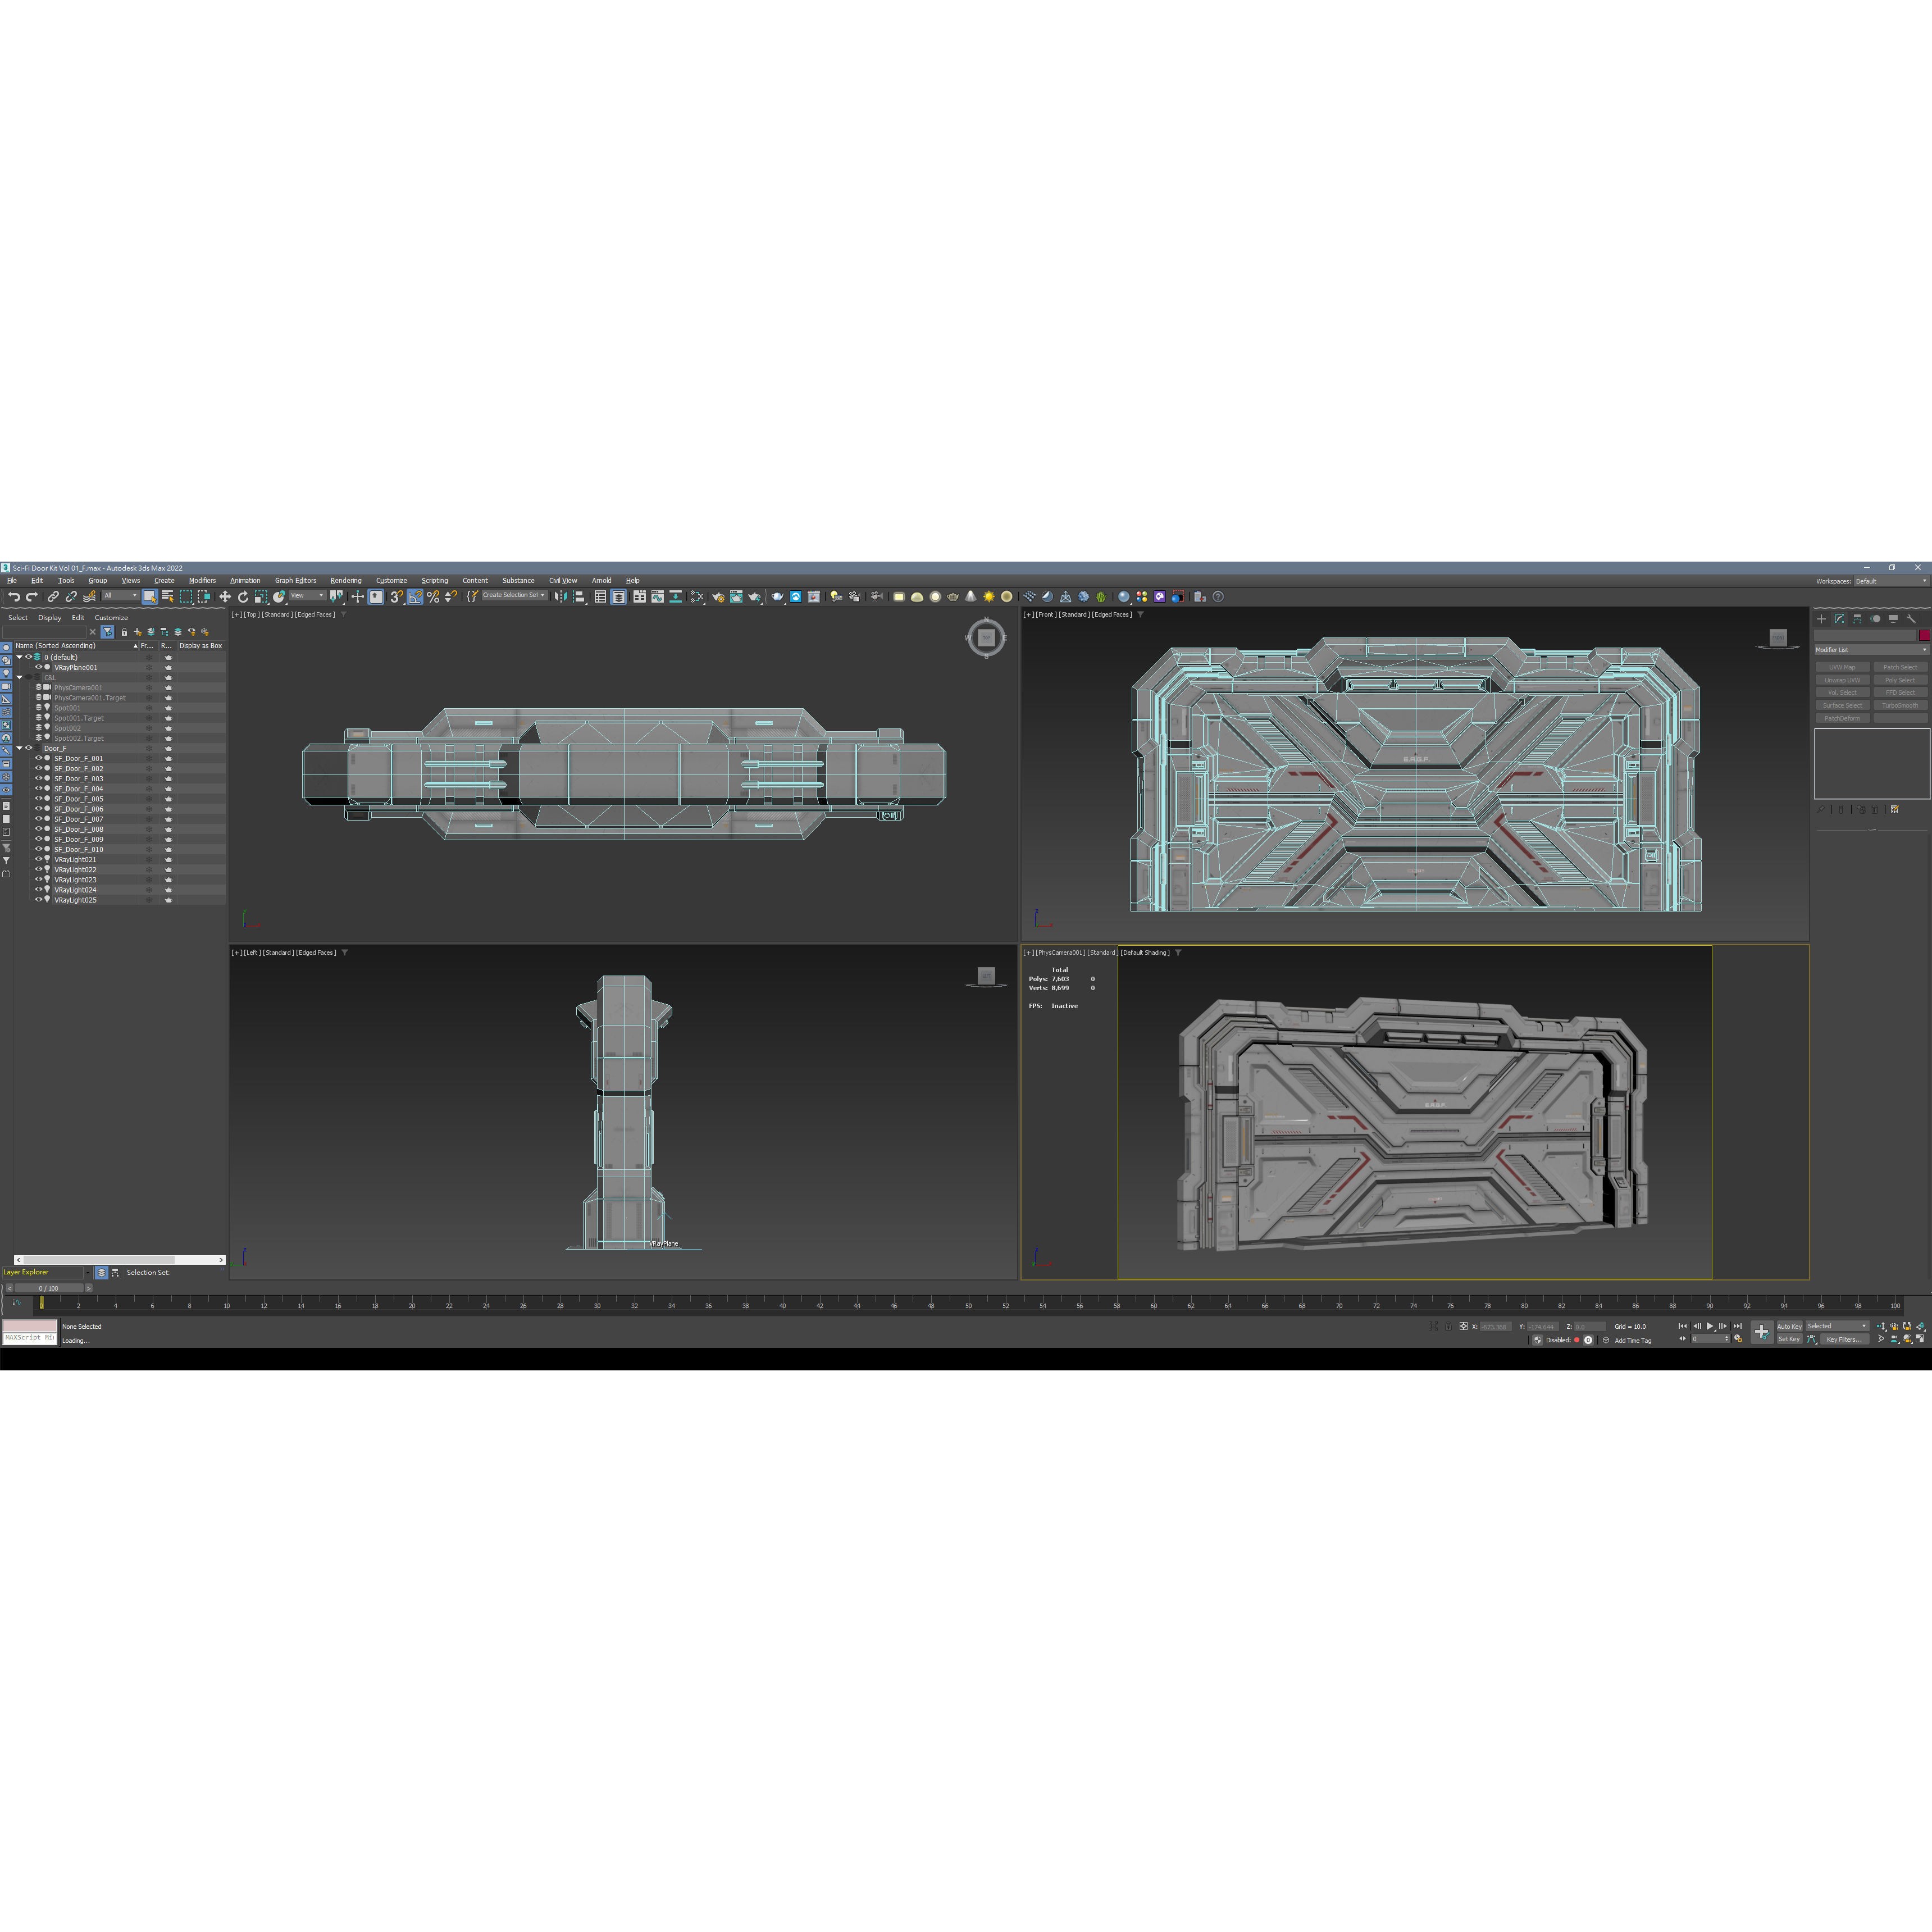Collapse the Door_F layer in Scene Explorer
This screenshot has height=1932, width=1932.
(20, 748)
